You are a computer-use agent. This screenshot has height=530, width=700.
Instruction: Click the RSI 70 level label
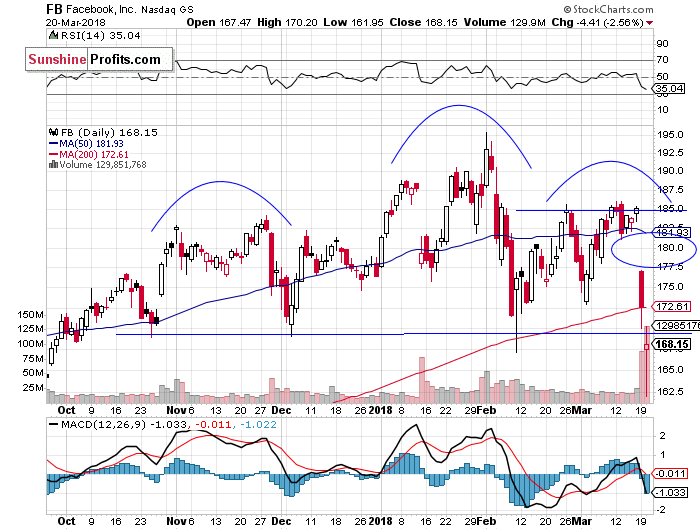point(662,59)
